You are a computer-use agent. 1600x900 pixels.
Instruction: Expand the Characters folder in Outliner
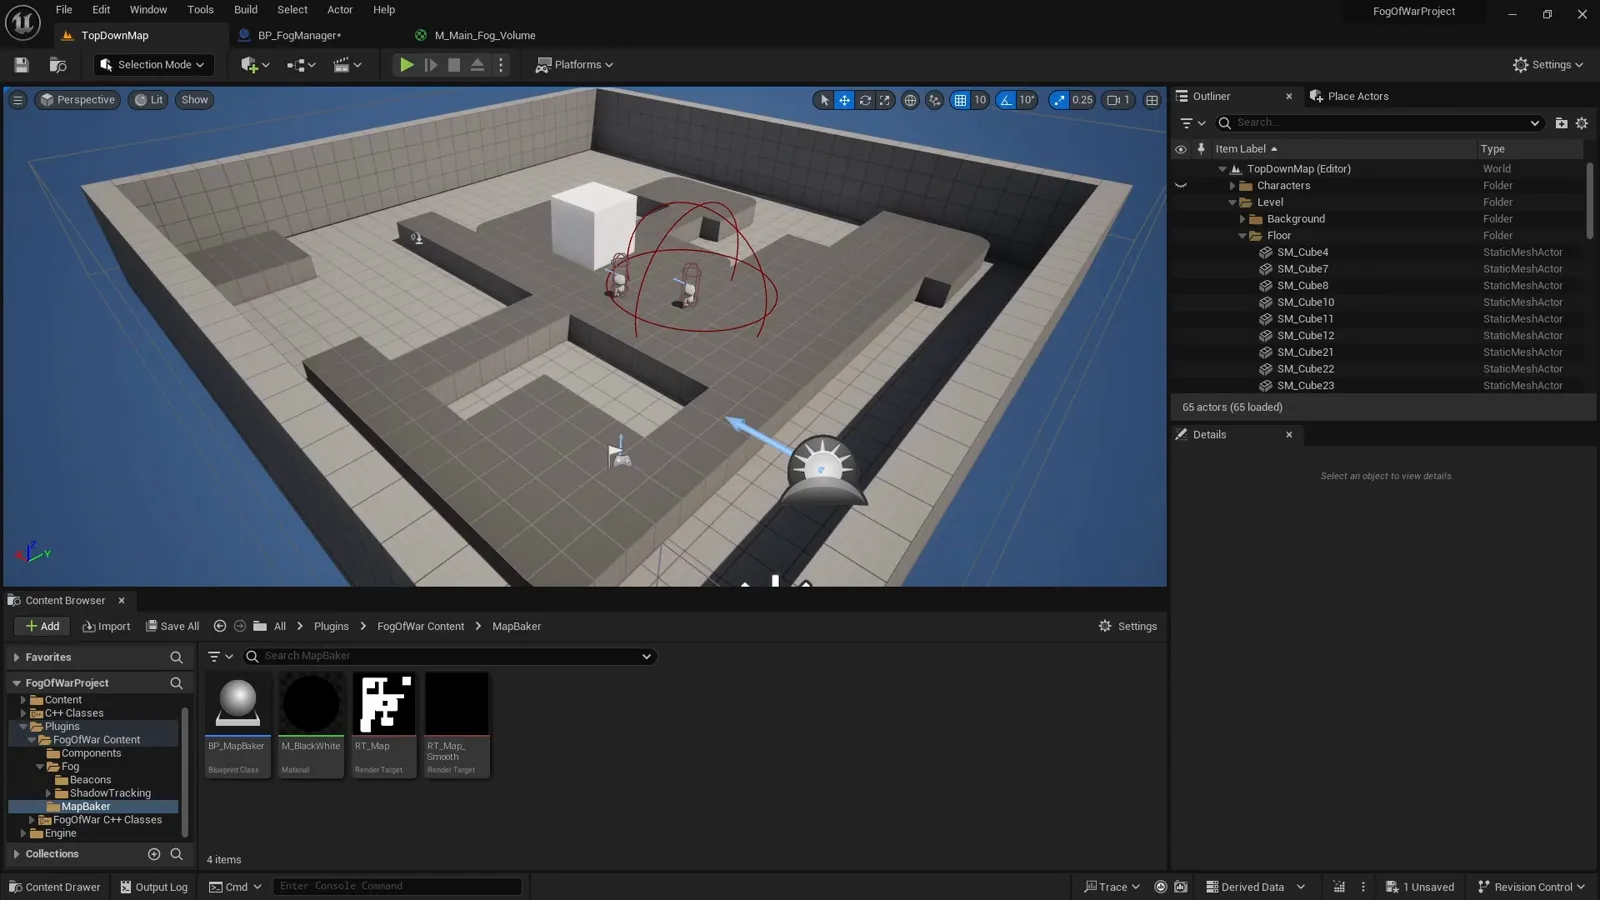[1232, 186]
